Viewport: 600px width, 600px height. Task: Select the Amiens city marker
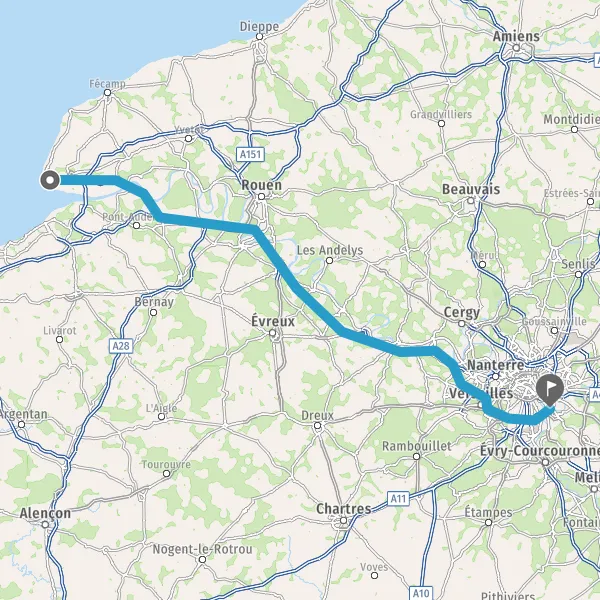coord(516,48)
